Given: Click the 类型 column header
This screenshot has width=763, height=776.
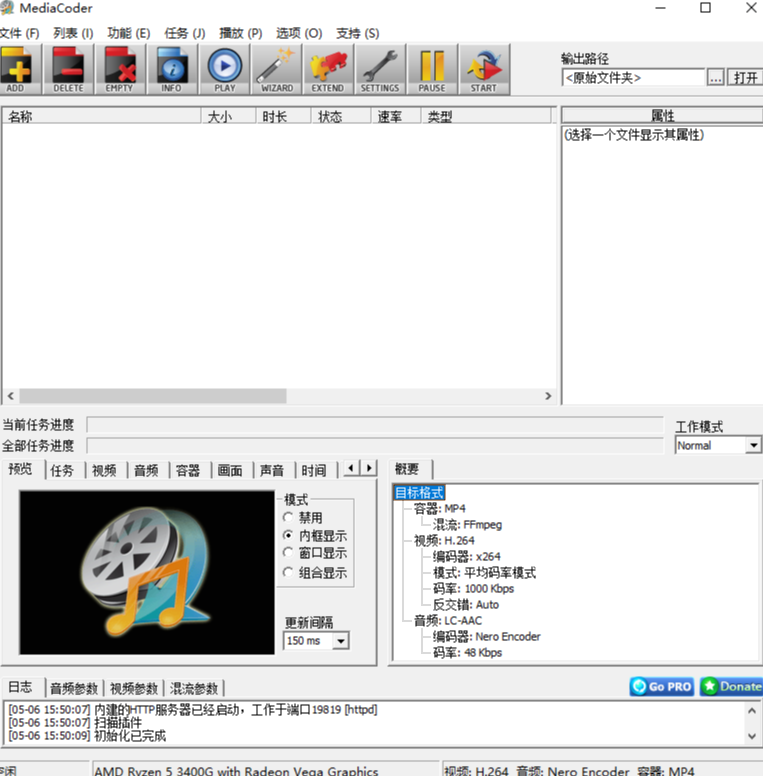Looking at the screenshot, I should [x=486, y=117].
